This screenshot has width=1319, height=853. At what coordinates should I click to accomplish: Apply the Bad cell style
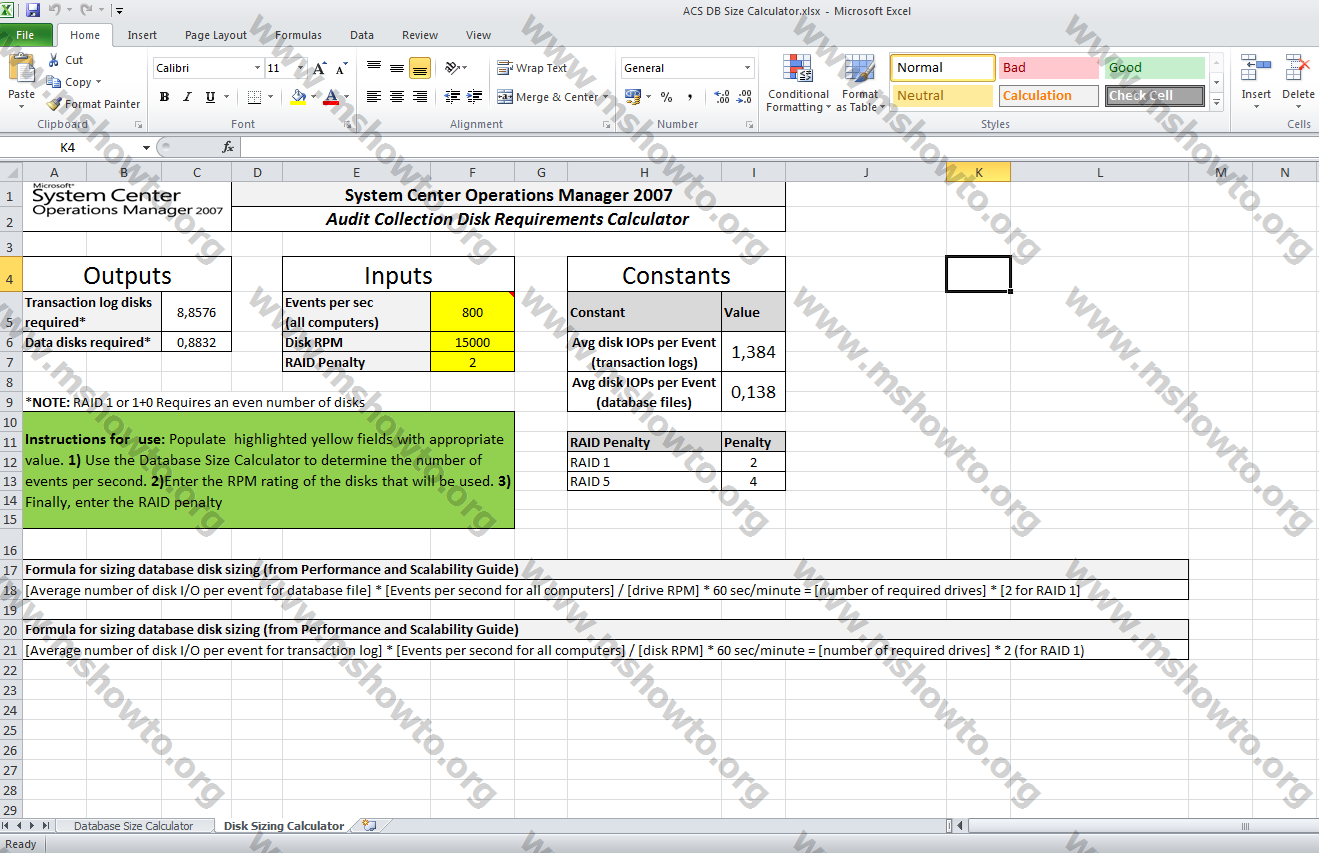click(1049, 68)
